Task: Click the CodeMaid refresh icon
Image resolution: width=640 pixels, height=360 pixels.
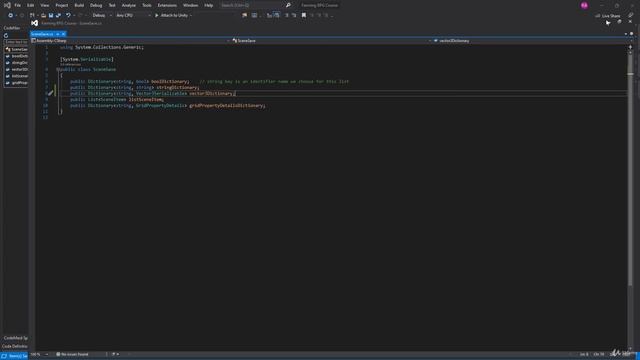Action: point(6,36)
